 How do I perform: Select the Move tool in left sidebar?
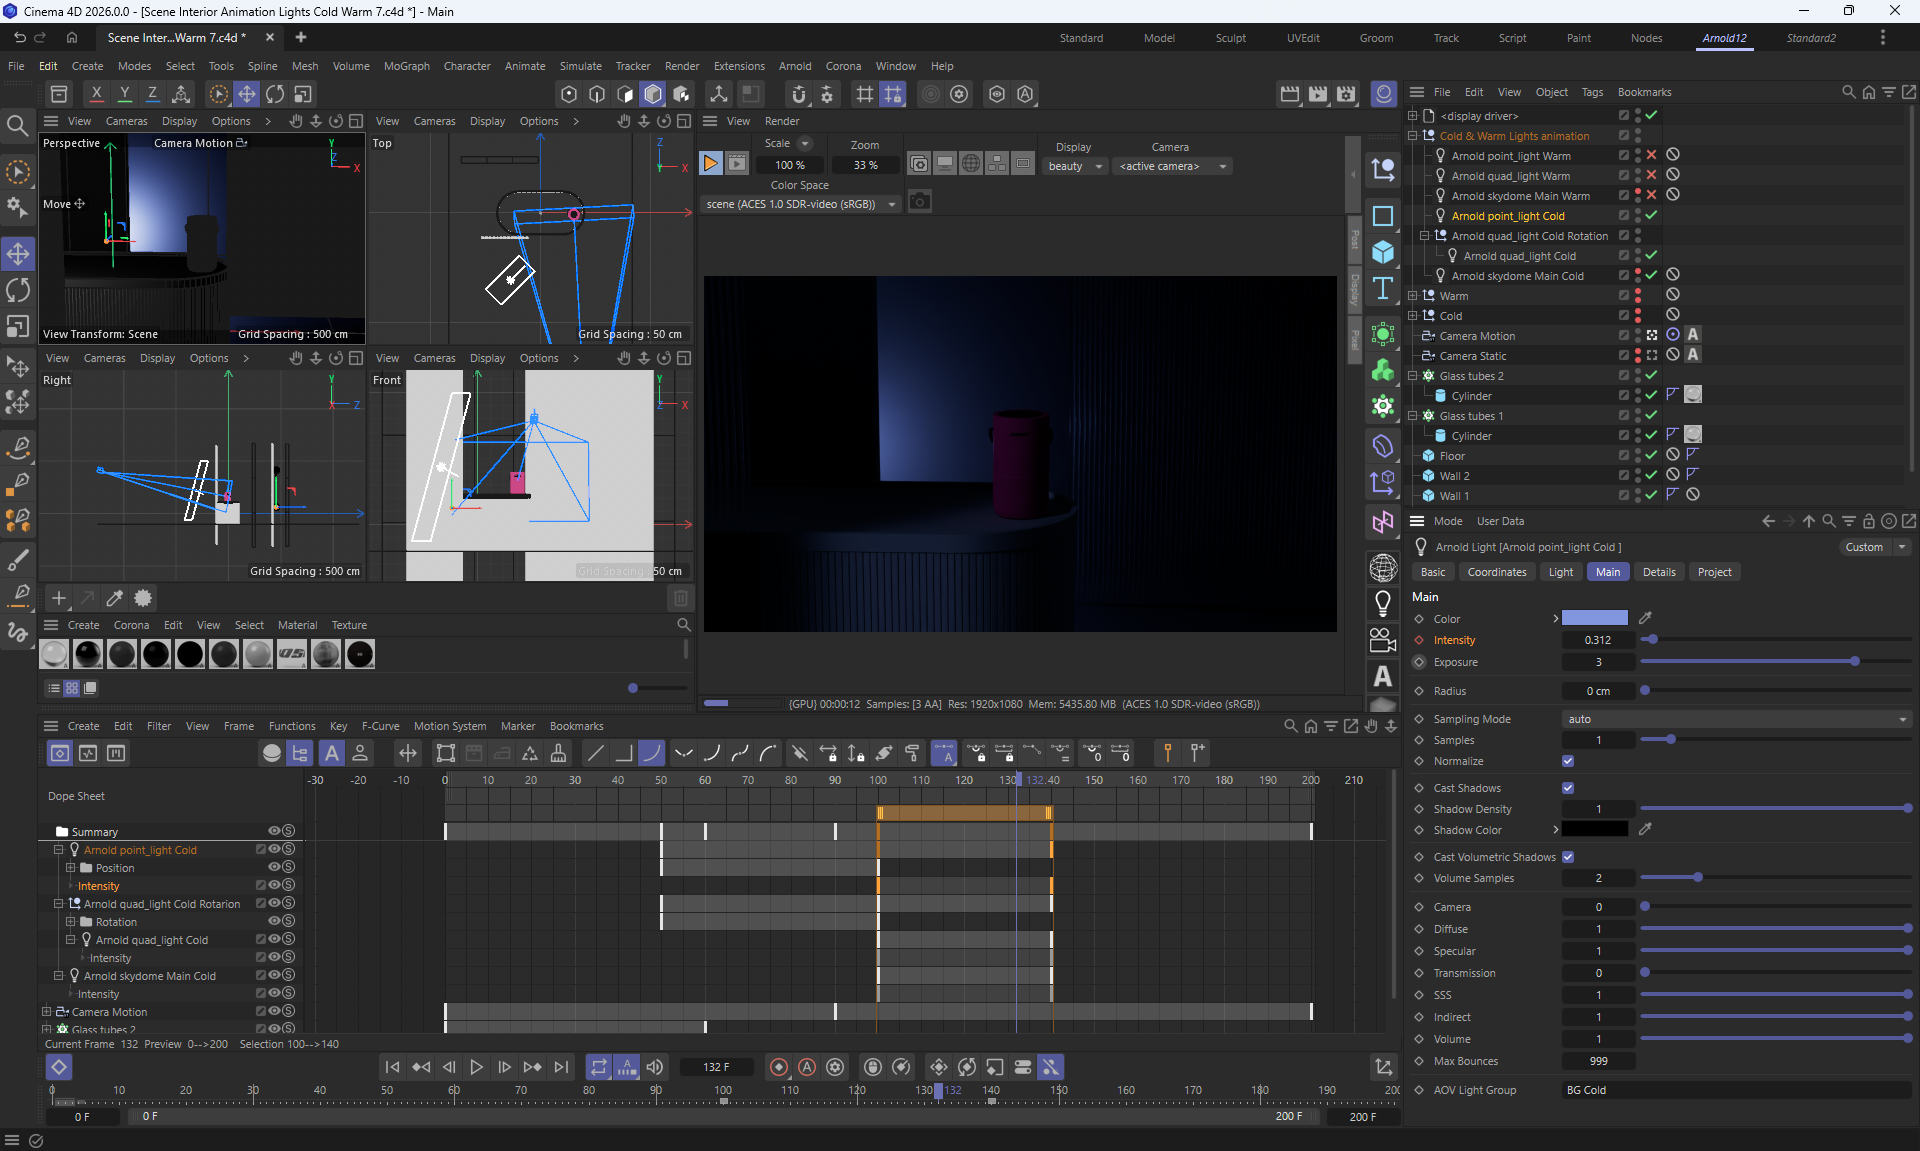(x=18, y=254)
